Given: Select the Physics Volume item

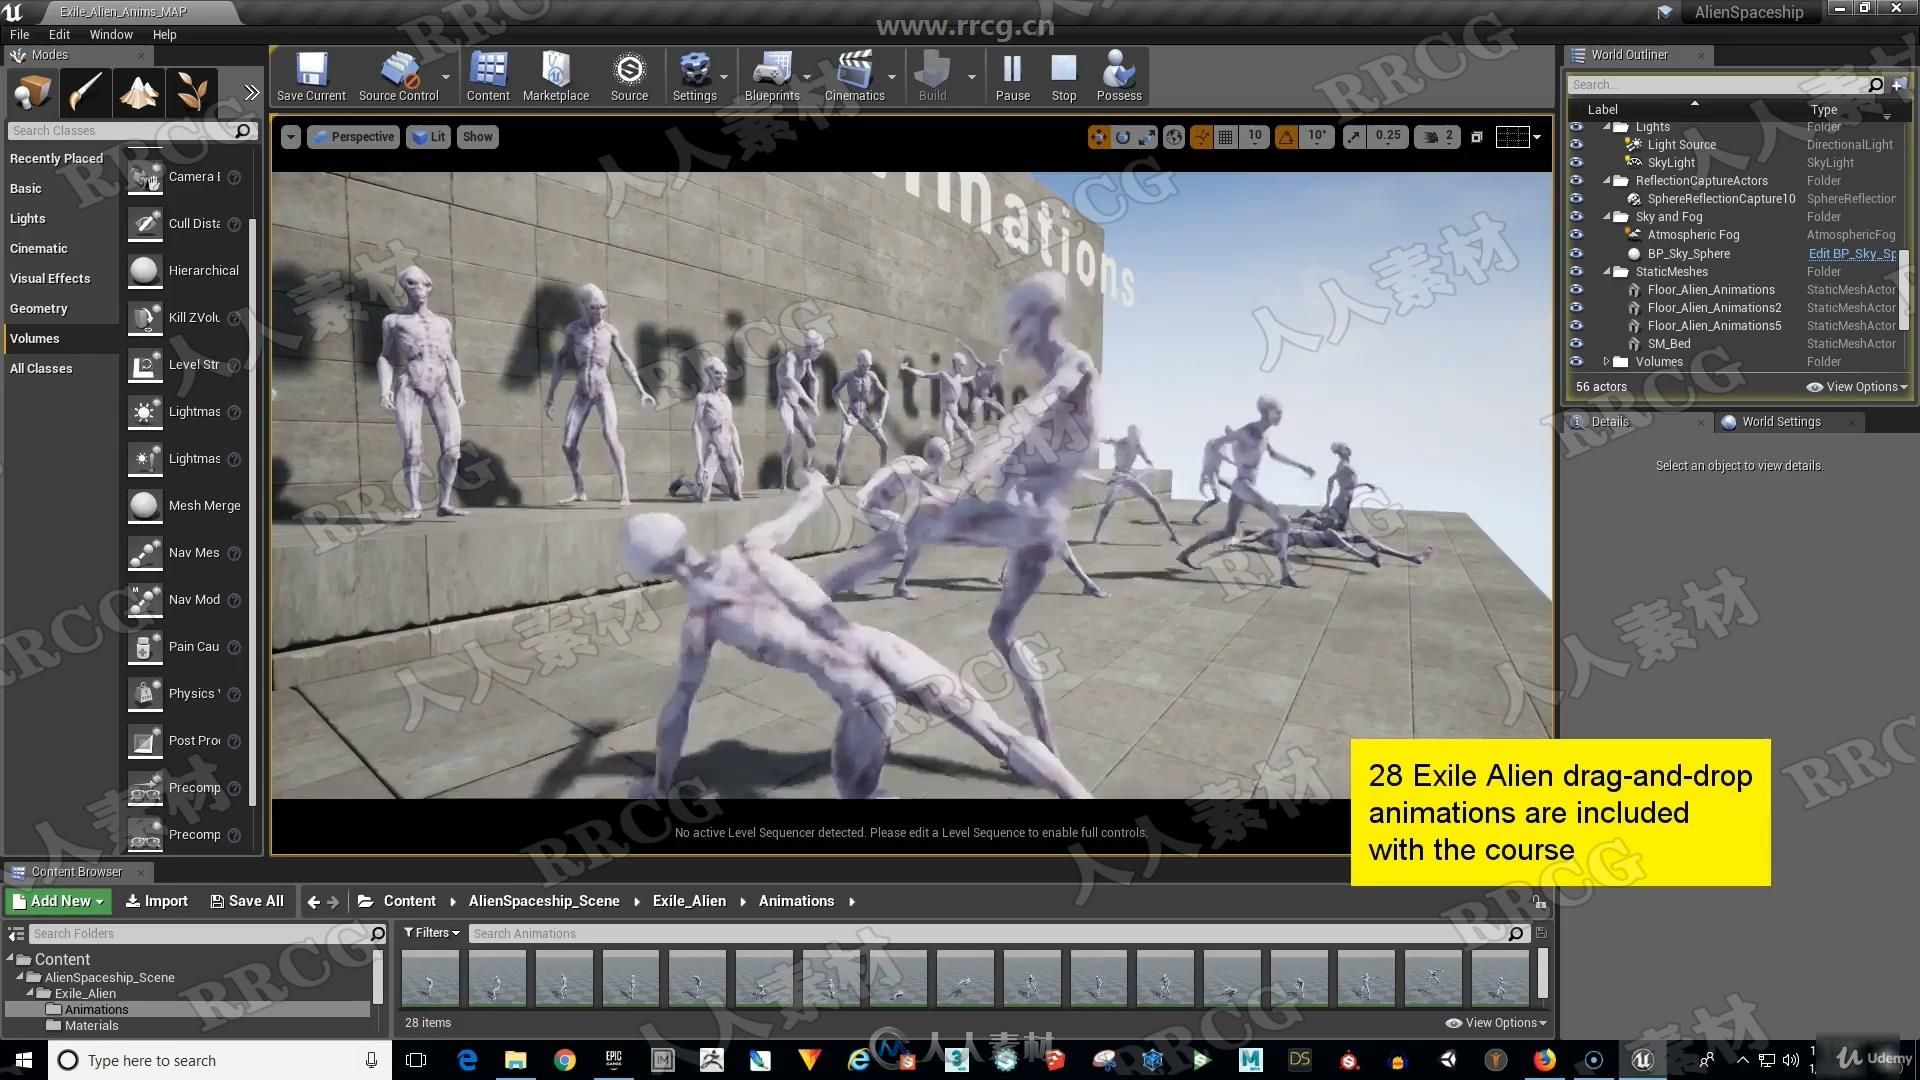Looking at the screenshot, I should pyautogui.click(x=185, y=694).
